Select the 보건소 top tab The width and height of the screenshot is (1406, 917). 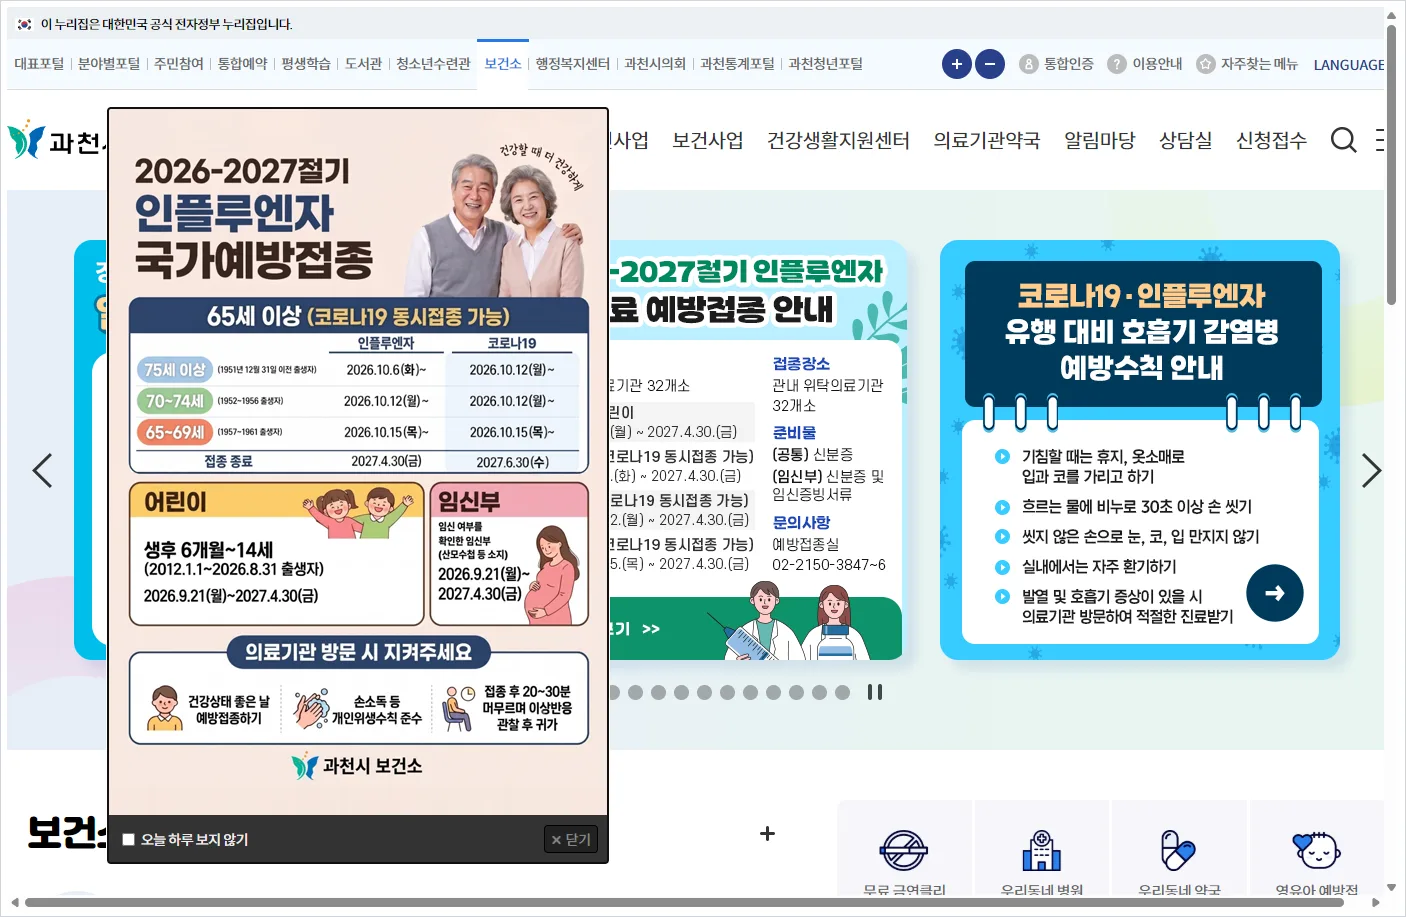[503, 64]
